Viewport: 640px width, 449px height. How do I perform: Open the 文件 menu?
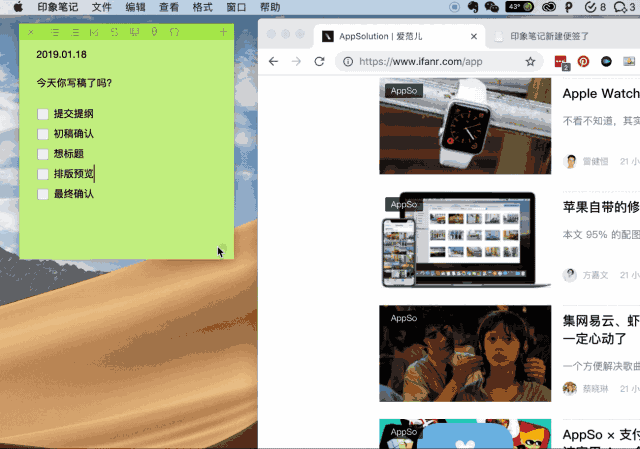tap(102, 7)
